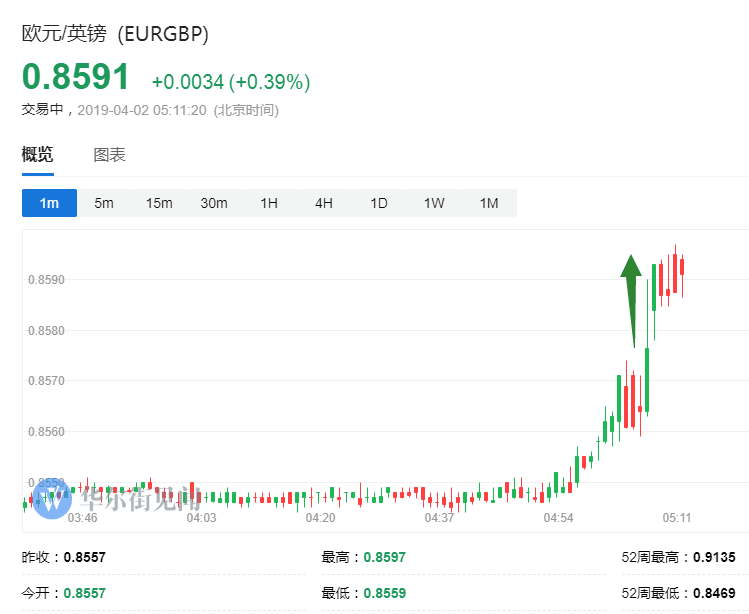Click the 欧元/英镑 (EURGBP) title

click(116, 33)
